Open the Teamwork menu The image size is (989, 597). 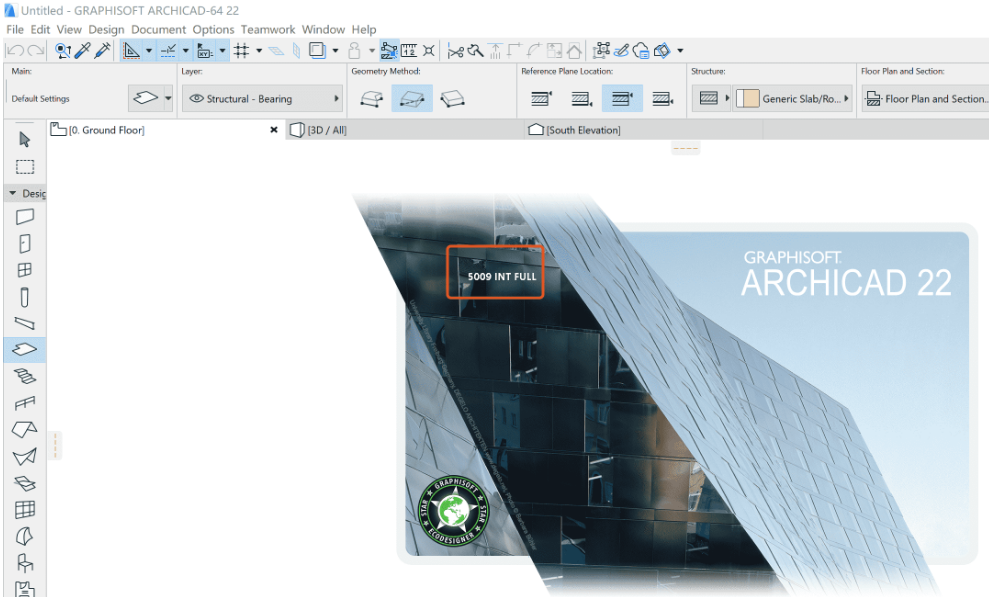267,29
